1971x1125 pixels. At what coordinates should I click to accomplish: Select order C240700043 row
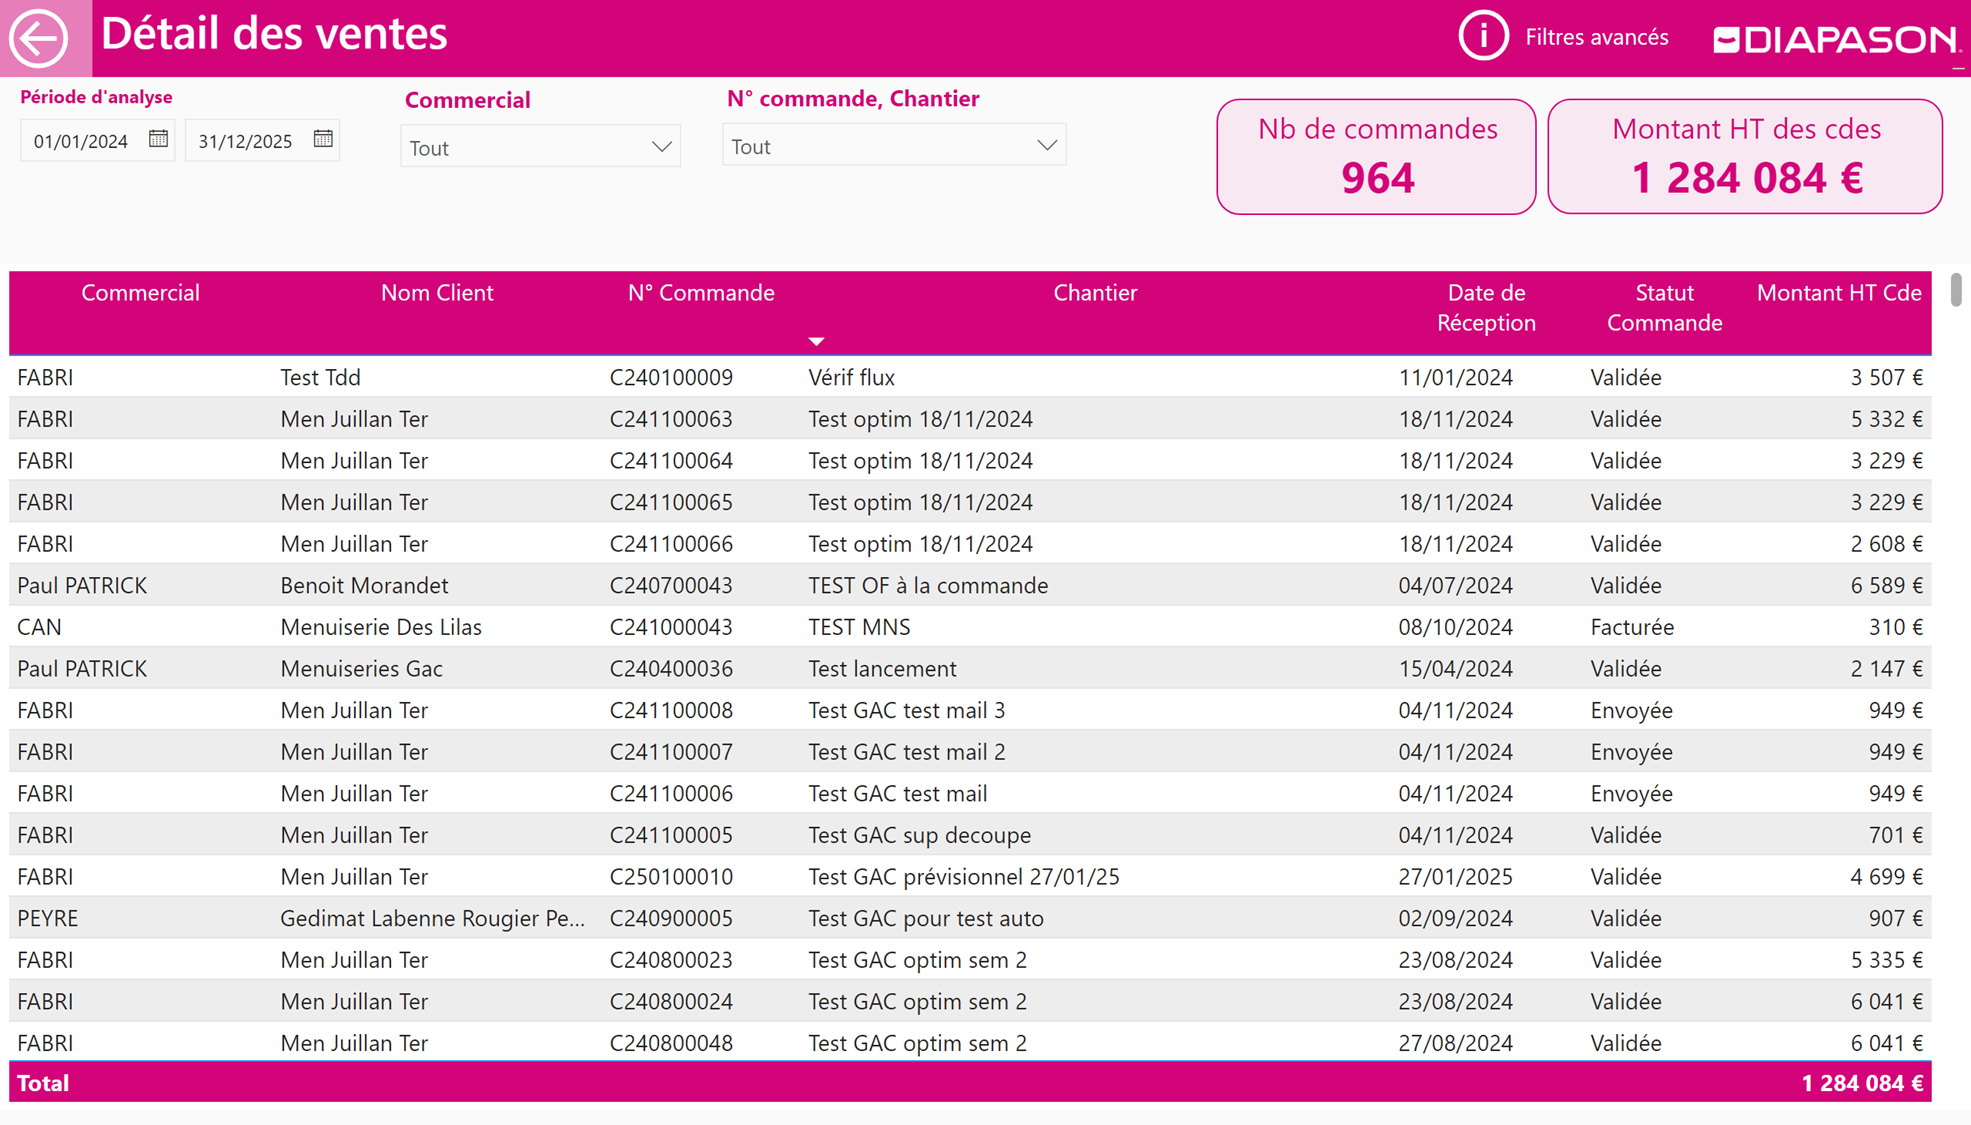pos(671,585)
